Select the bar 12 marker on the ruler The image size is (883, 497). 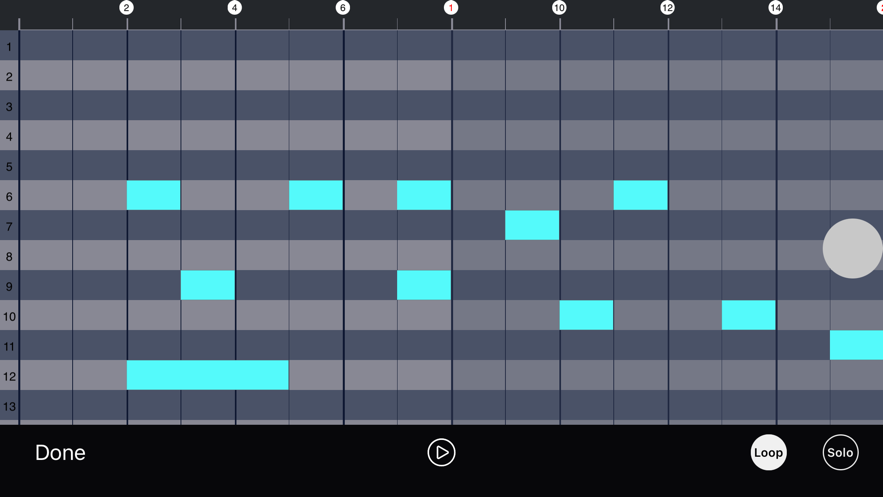click(x=667, y=8)
